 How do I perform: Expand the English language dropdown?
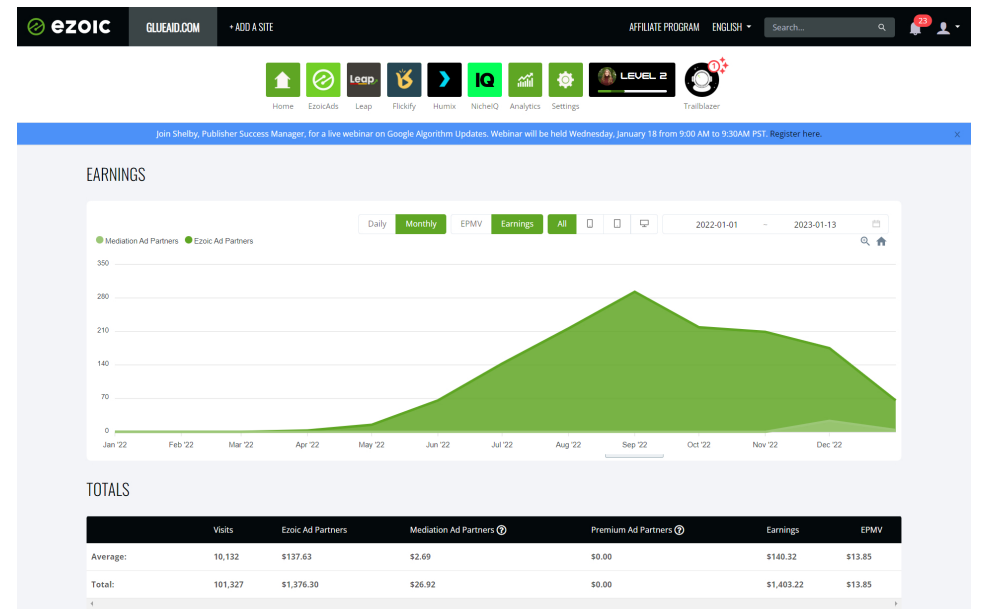click(732, 27)
